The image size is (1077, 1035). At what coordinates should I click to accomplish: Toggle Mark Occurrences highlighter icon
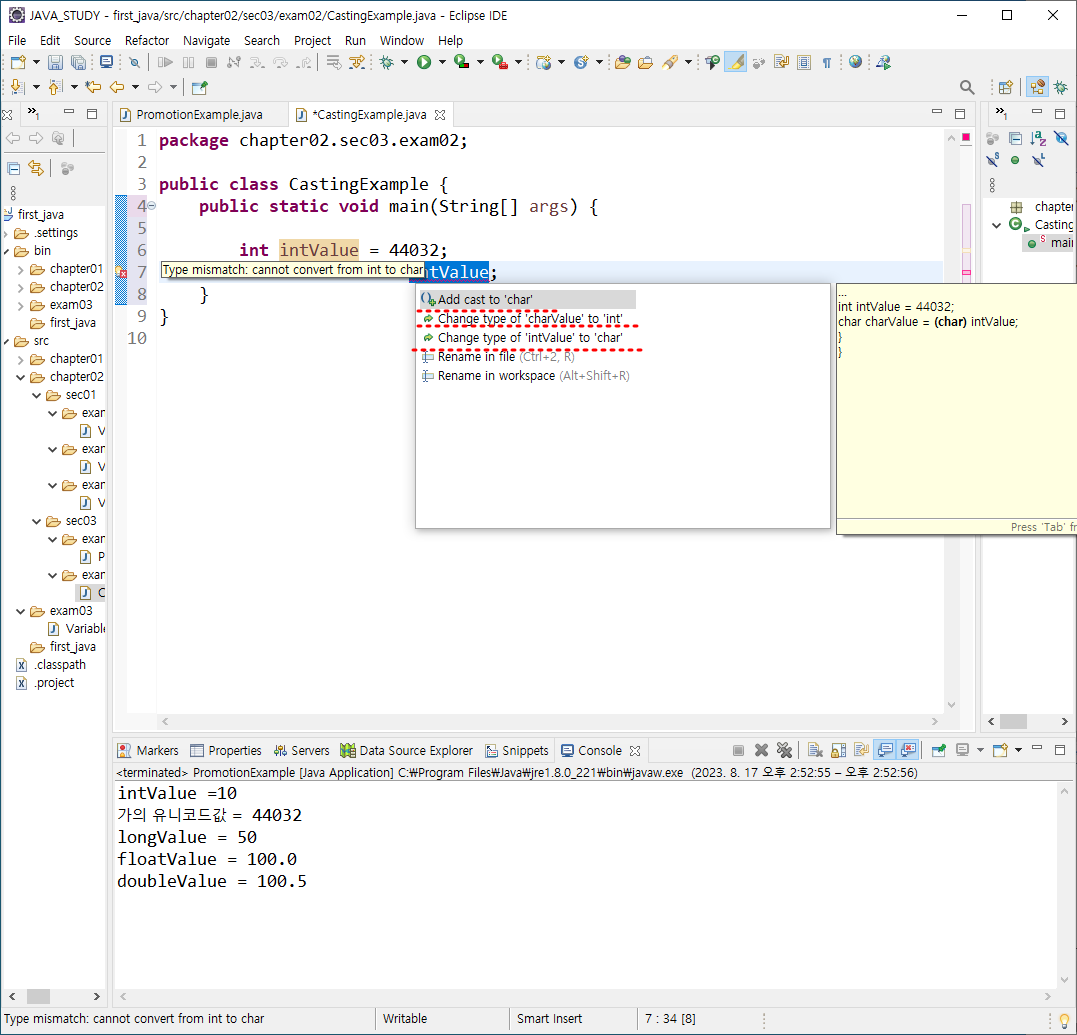pyautogui.click(x=736, y=62)
